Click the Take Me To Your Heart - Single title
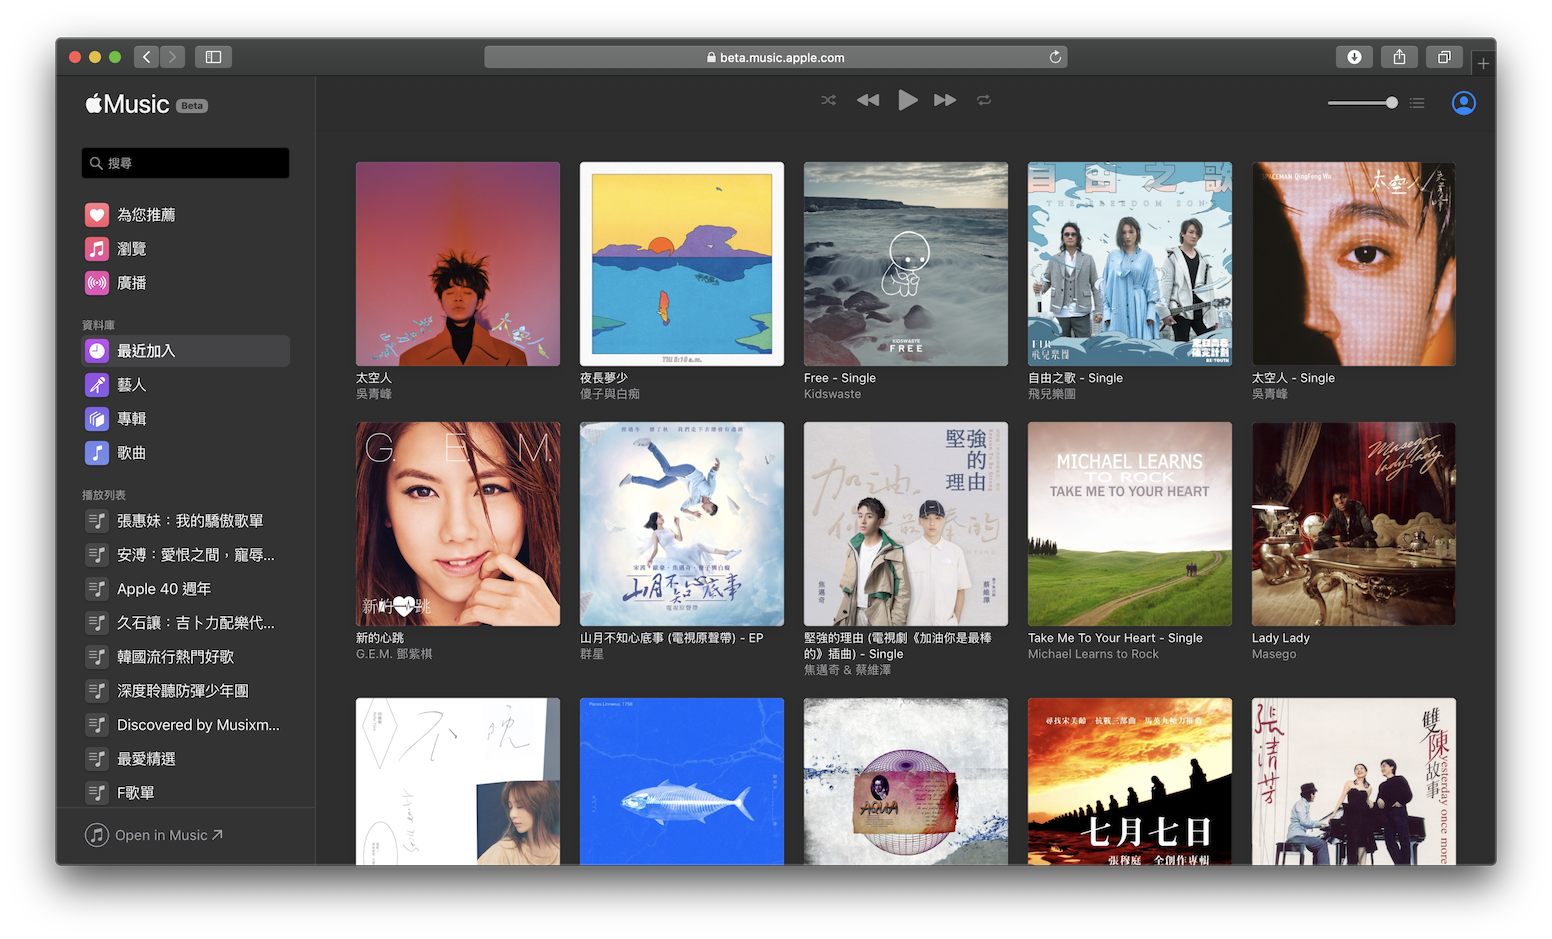 pos(1115,638)
